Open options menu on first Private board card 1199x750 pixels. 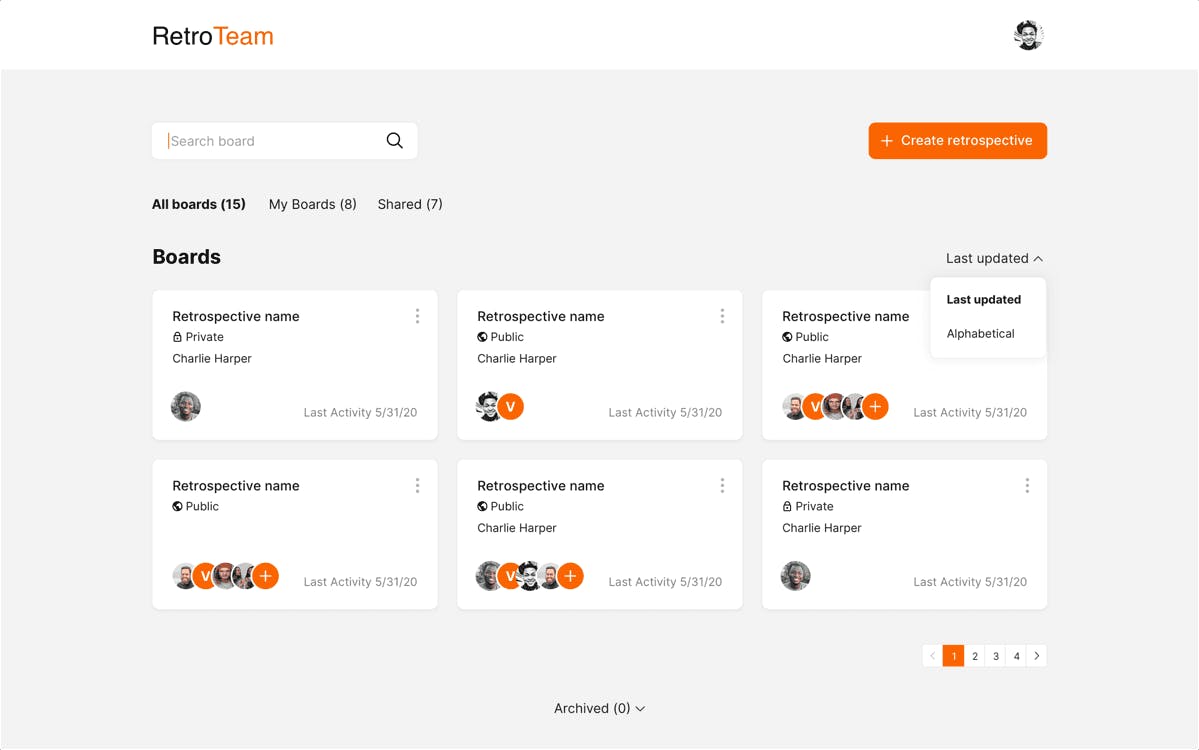(417, 317)
